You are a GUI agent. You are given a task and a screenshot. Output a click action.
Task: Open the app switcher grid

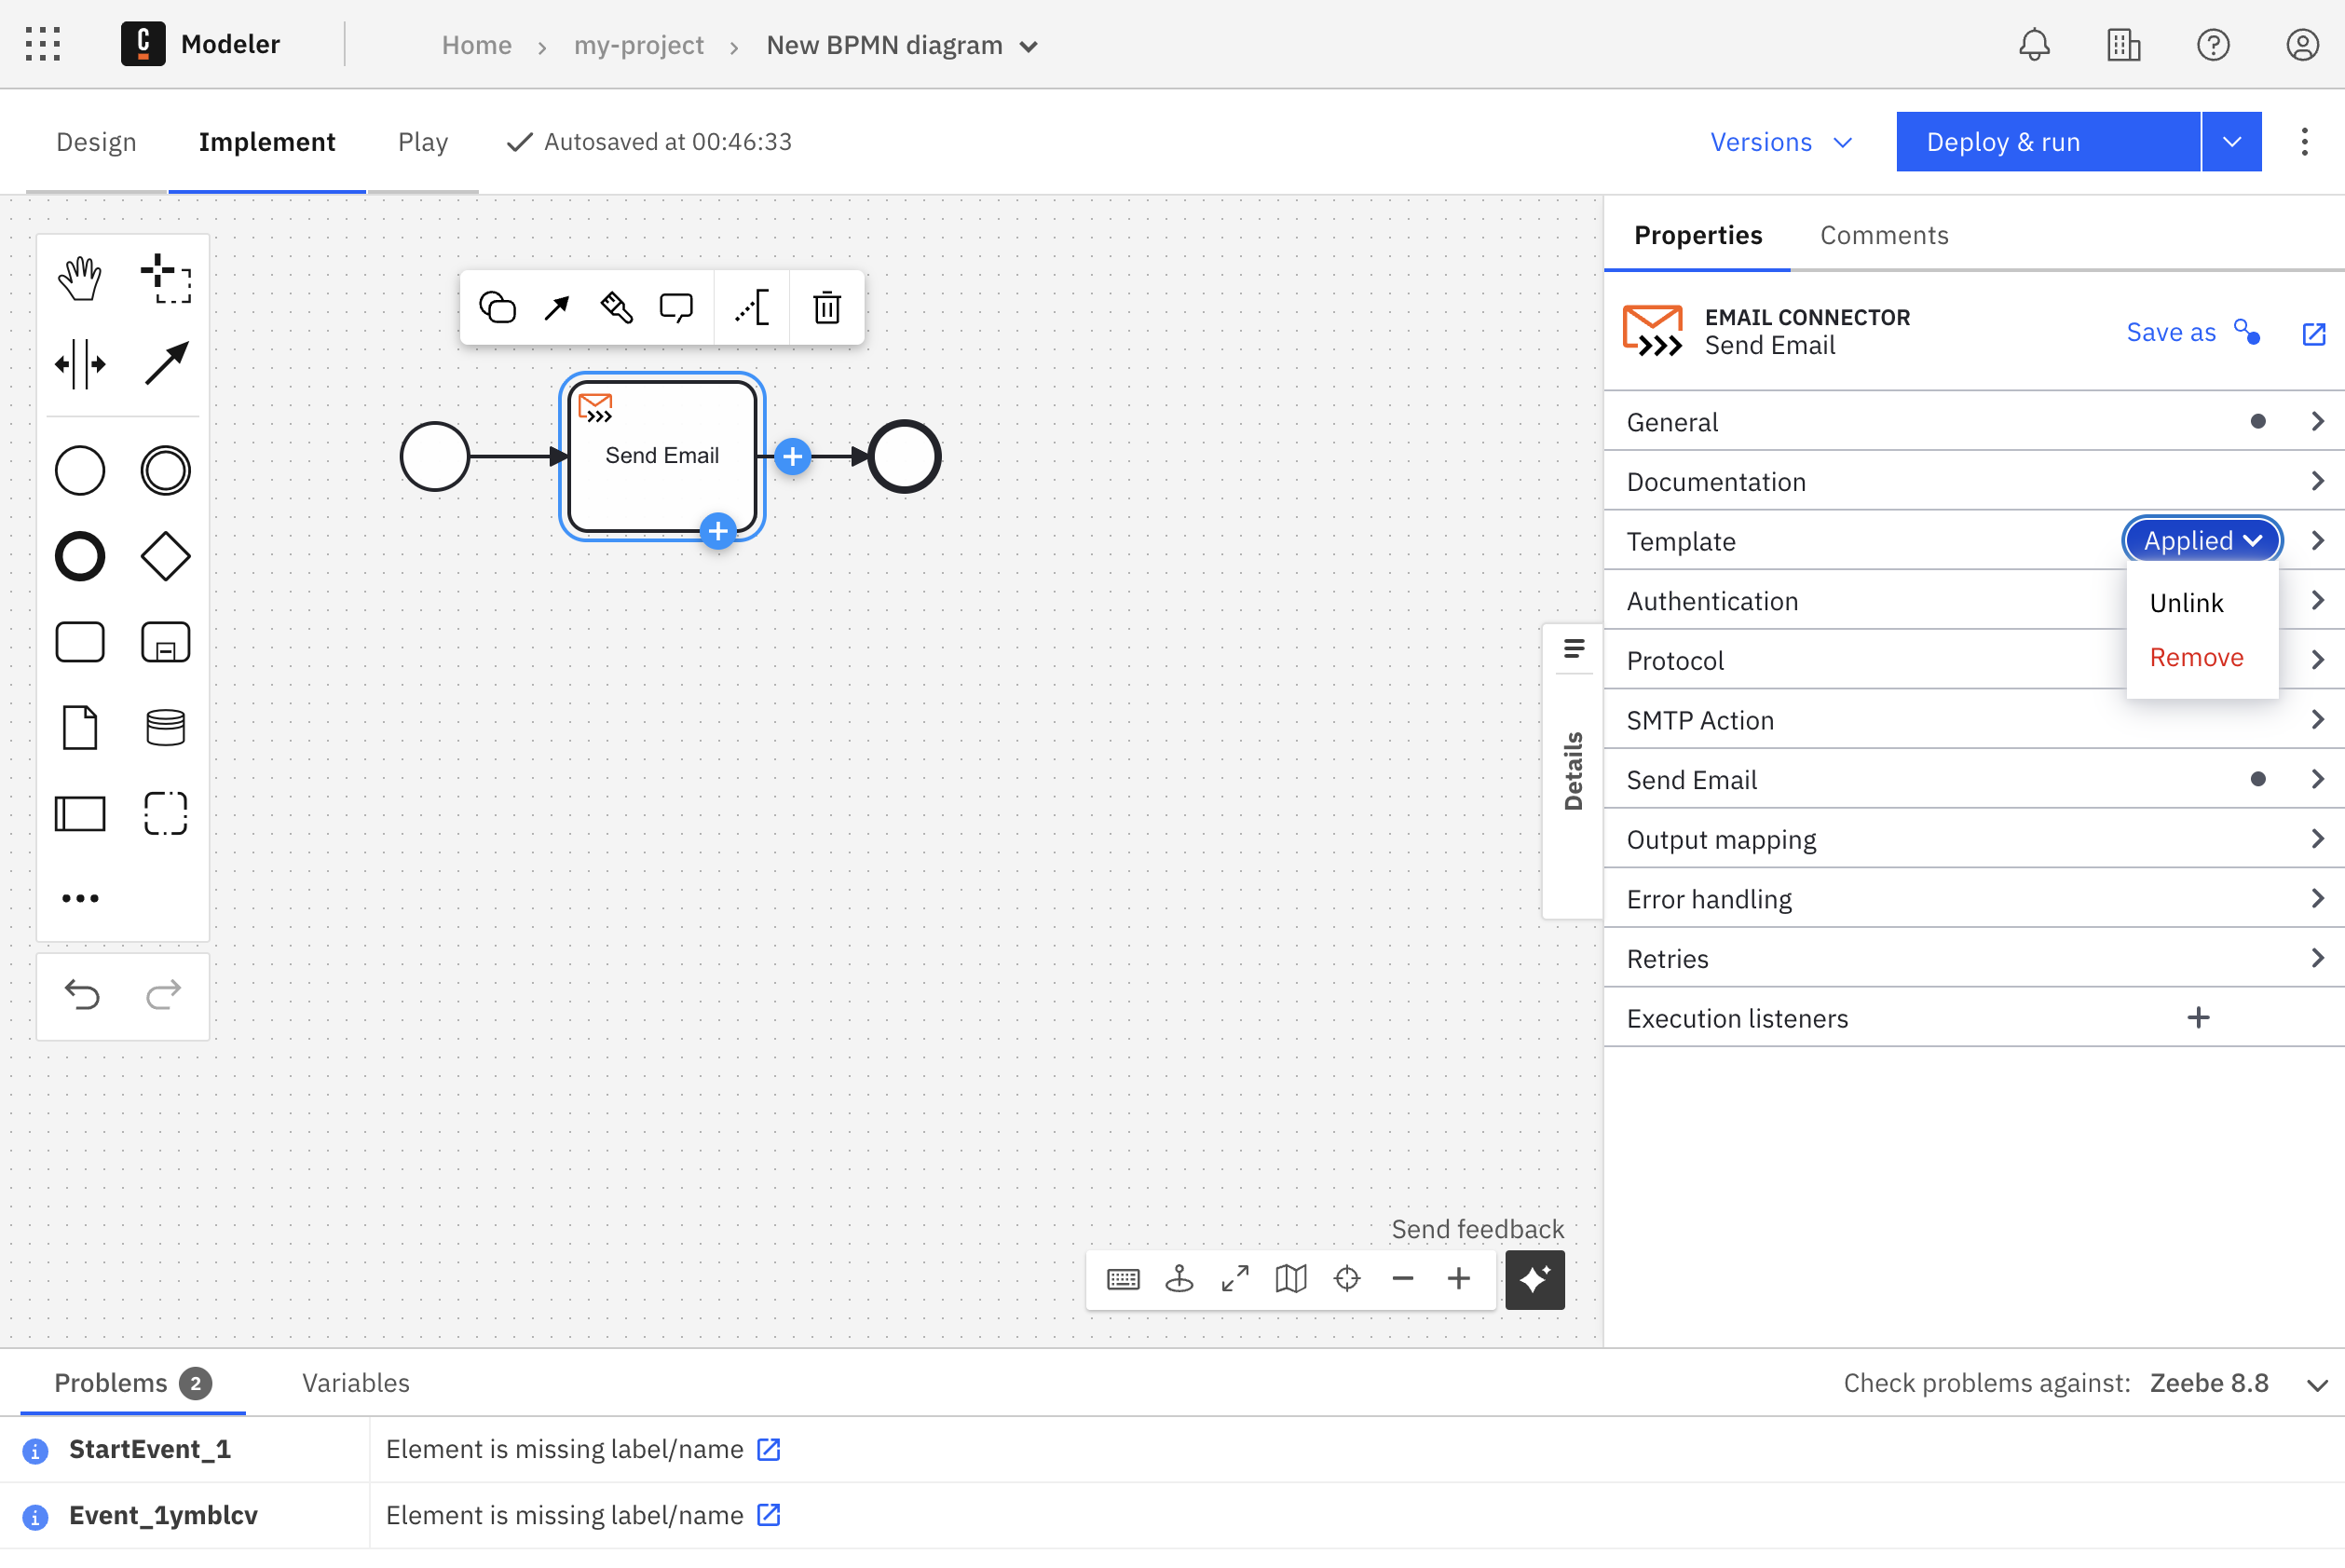[x=43, y=45]
